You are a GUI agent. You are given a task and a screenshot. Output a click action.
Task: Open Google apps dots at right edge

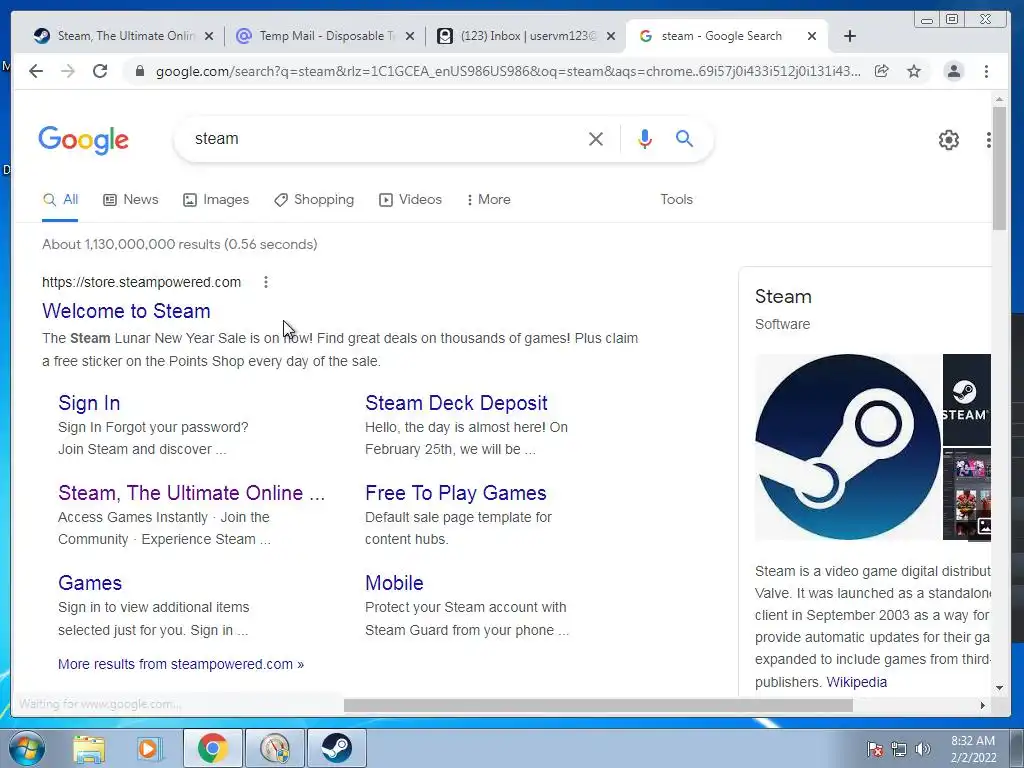tap(988, 140)
